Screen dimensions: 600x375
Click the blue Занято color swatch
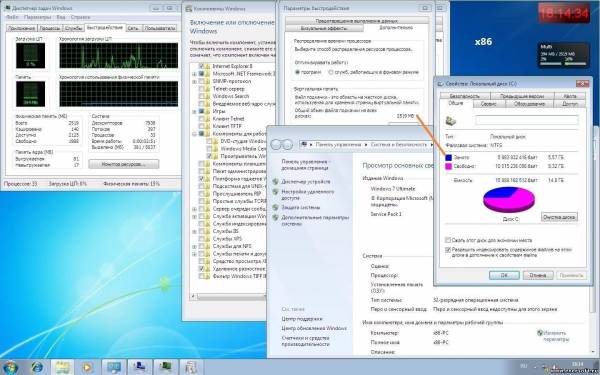(448, 158)
